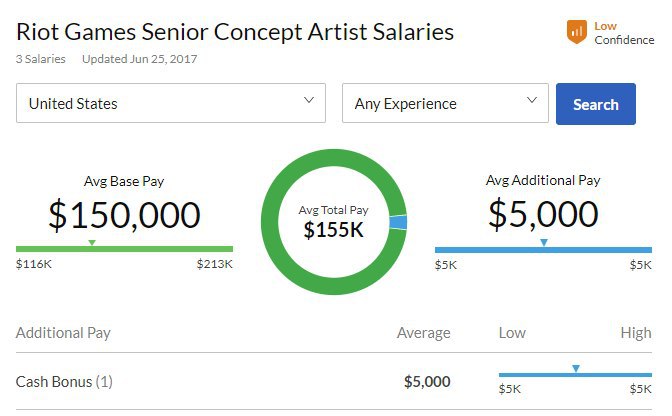672x416 pixels.
Task: Click the Average column header
Action: pos(423,333)
